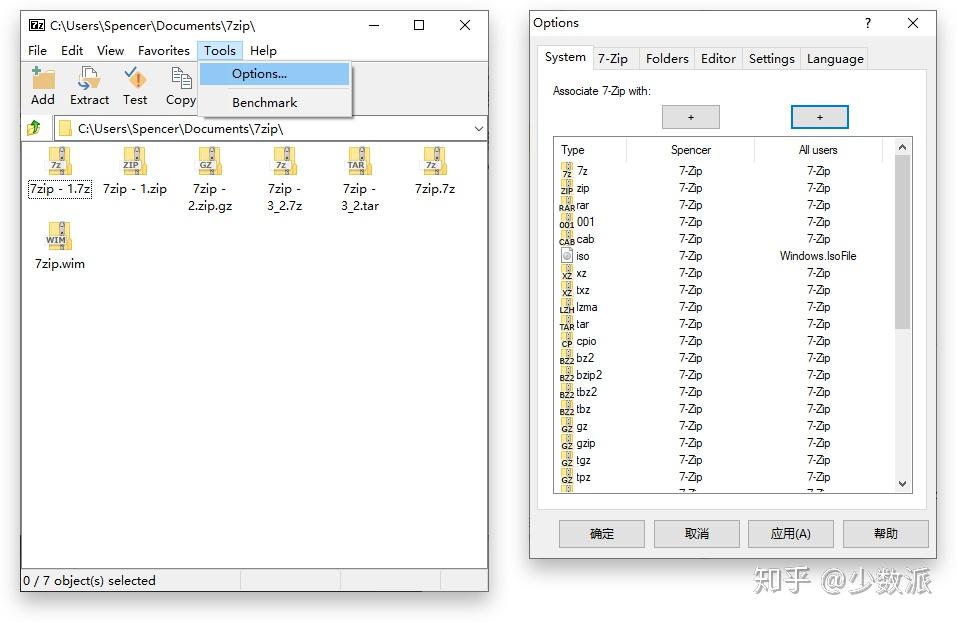Image resolution: width=957 pixels, height=622 pixels.
Task: Click the tpz row type label
Action: coord(583,477)
